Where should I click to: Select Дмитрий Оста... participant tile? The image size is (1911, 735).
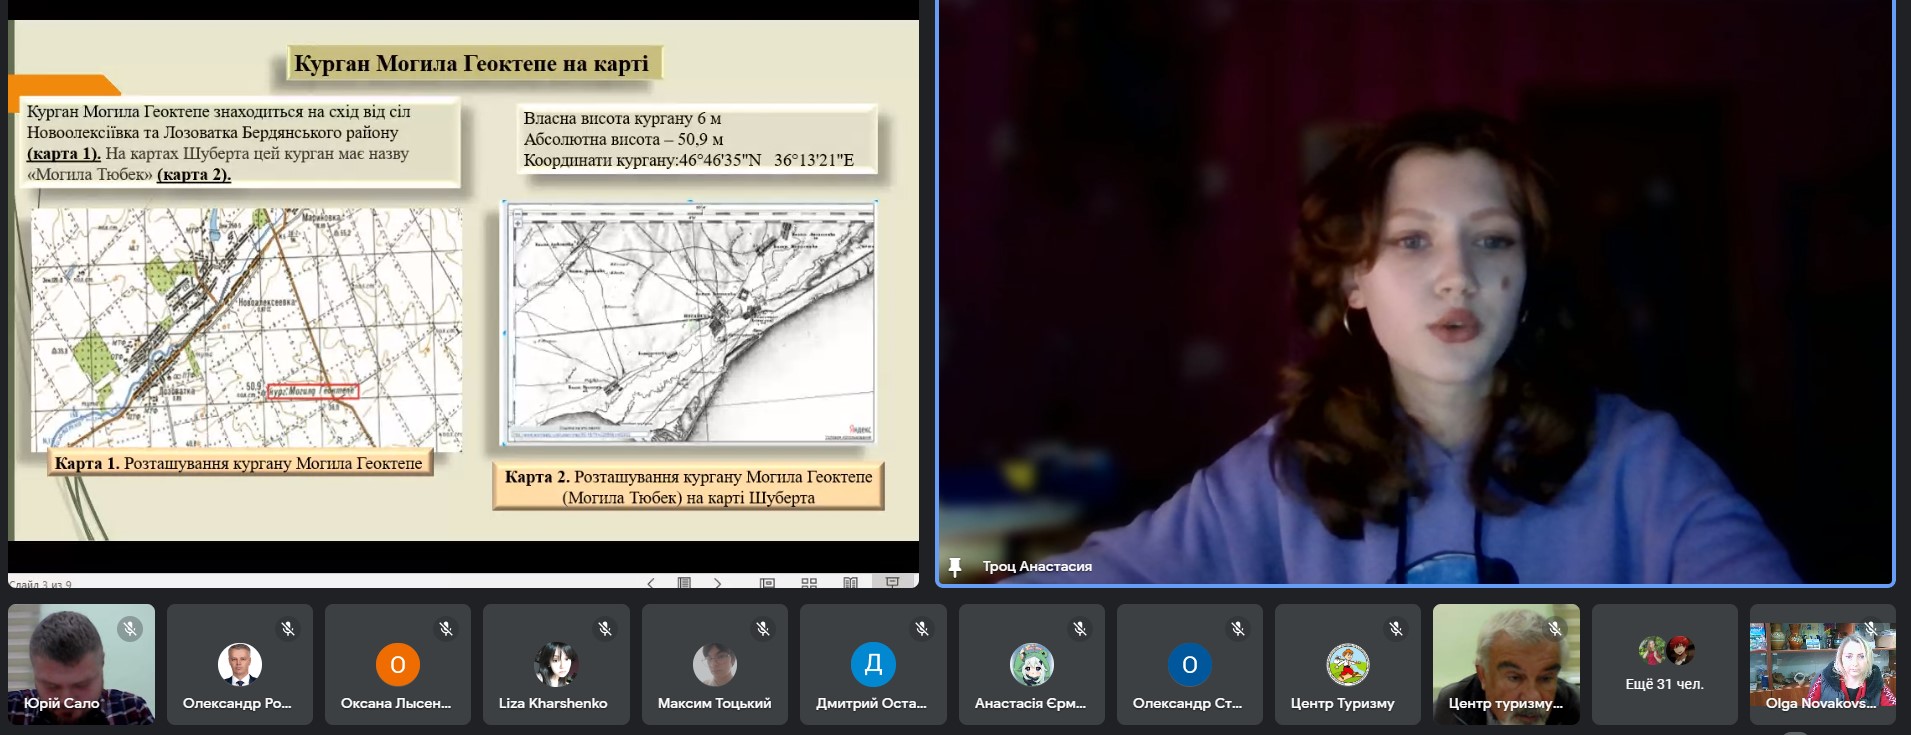872,664
